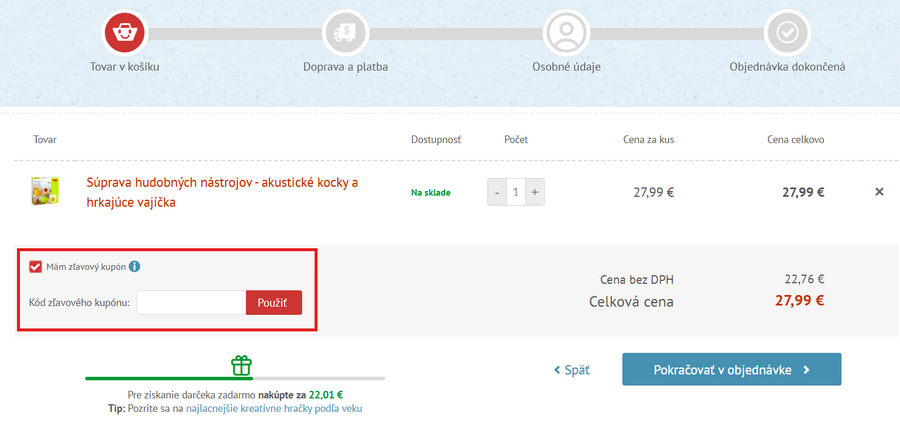Click the green gift icon
Image resolution: width=900 pixels, height=424 pixels.
[x=241, y=365]
